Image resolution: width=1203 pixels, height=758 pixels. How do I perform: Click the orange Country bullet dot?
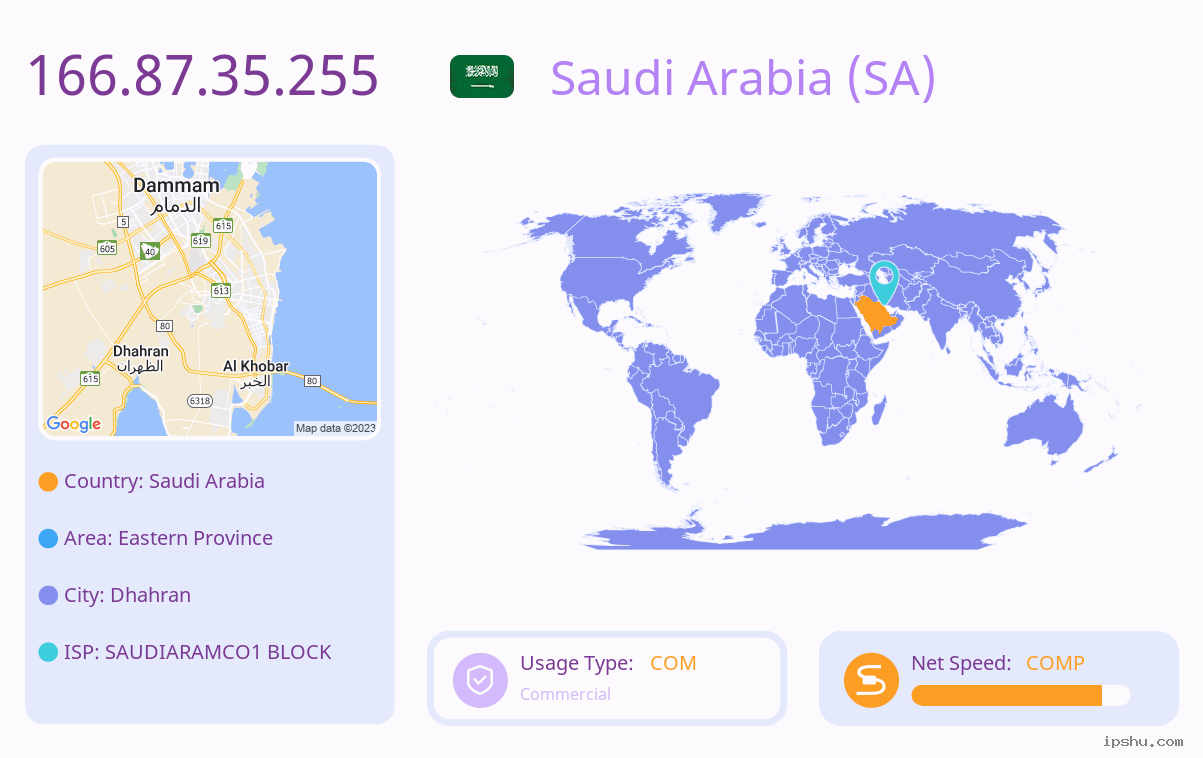tap(48, 482)
